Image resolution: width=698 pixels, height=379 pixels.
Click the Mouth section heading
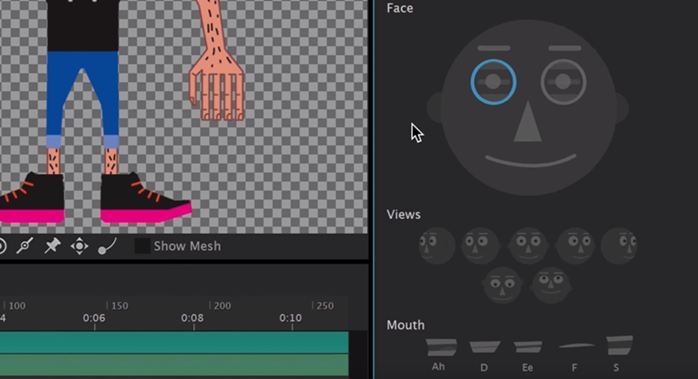[406, 325]
